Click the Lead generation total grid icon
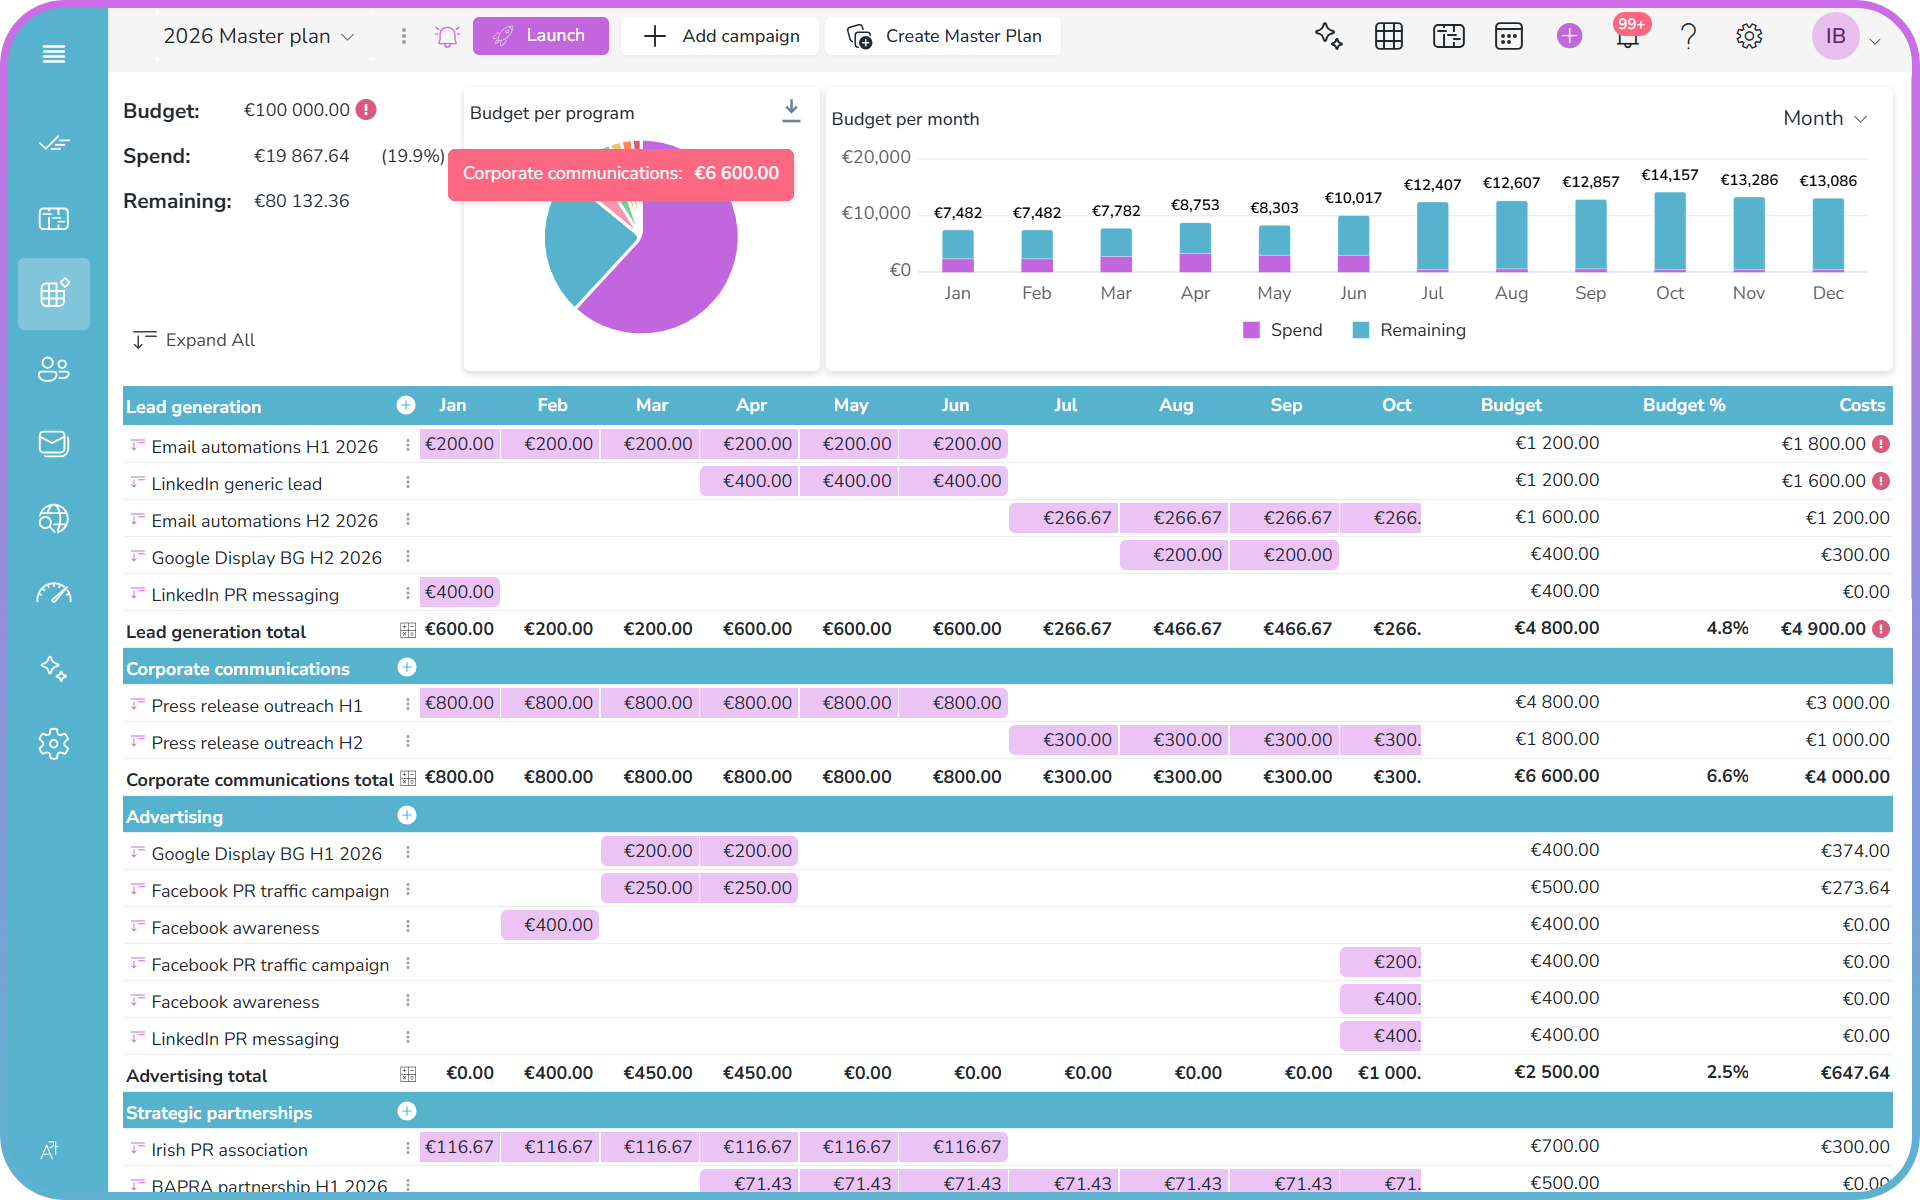Viewport: 1920px width, 1200px height. coord(408,630)
